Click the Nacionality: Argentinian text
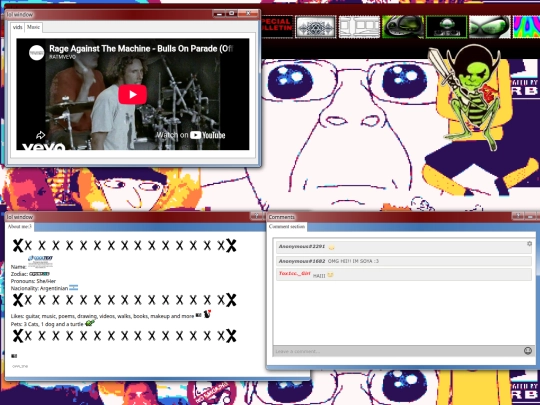 pos(39,288)
